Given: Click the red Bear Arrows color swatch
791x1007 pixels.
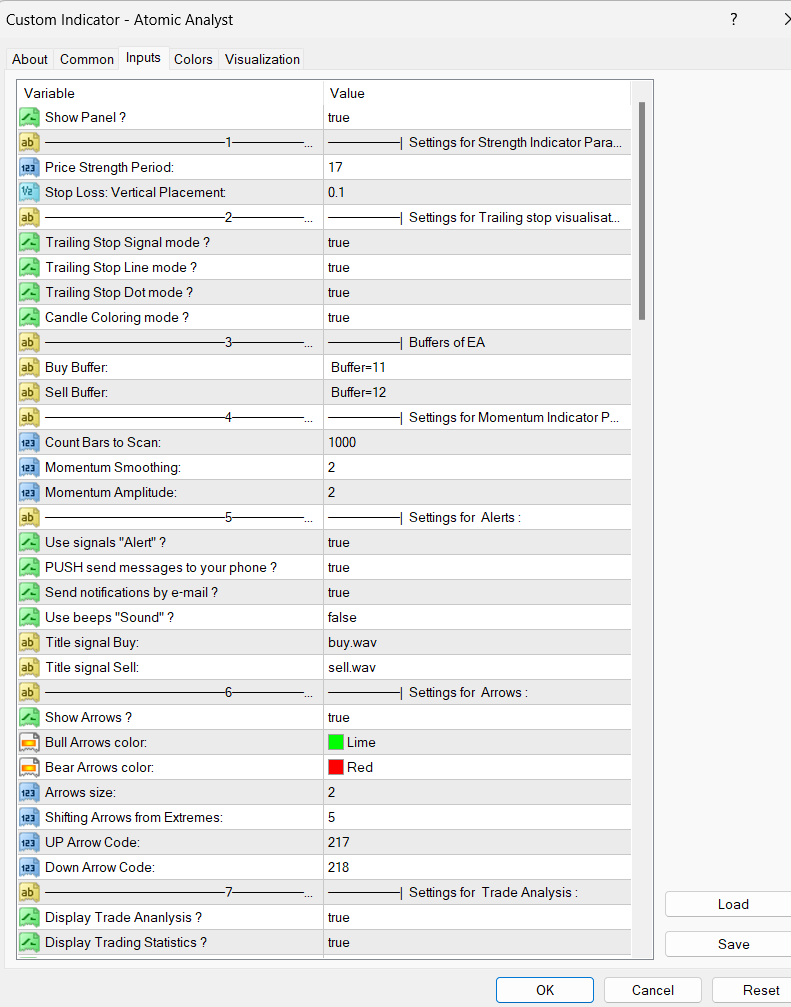Looking at the screenshot, I should coord(336,767).
